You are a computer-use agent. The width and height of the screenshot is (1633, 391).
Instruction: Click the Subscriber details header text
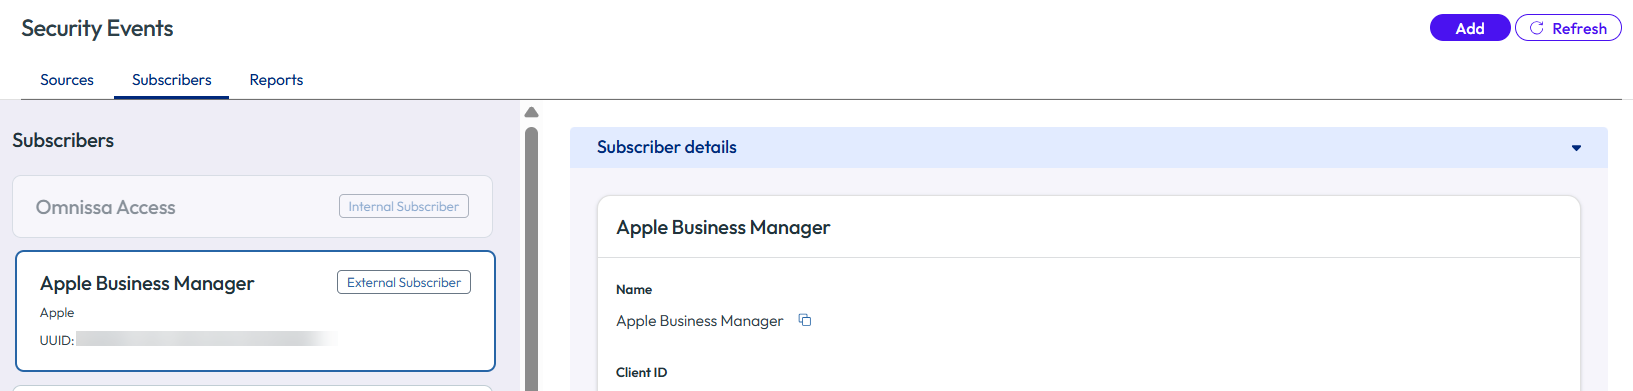click(x=666, y=147)
